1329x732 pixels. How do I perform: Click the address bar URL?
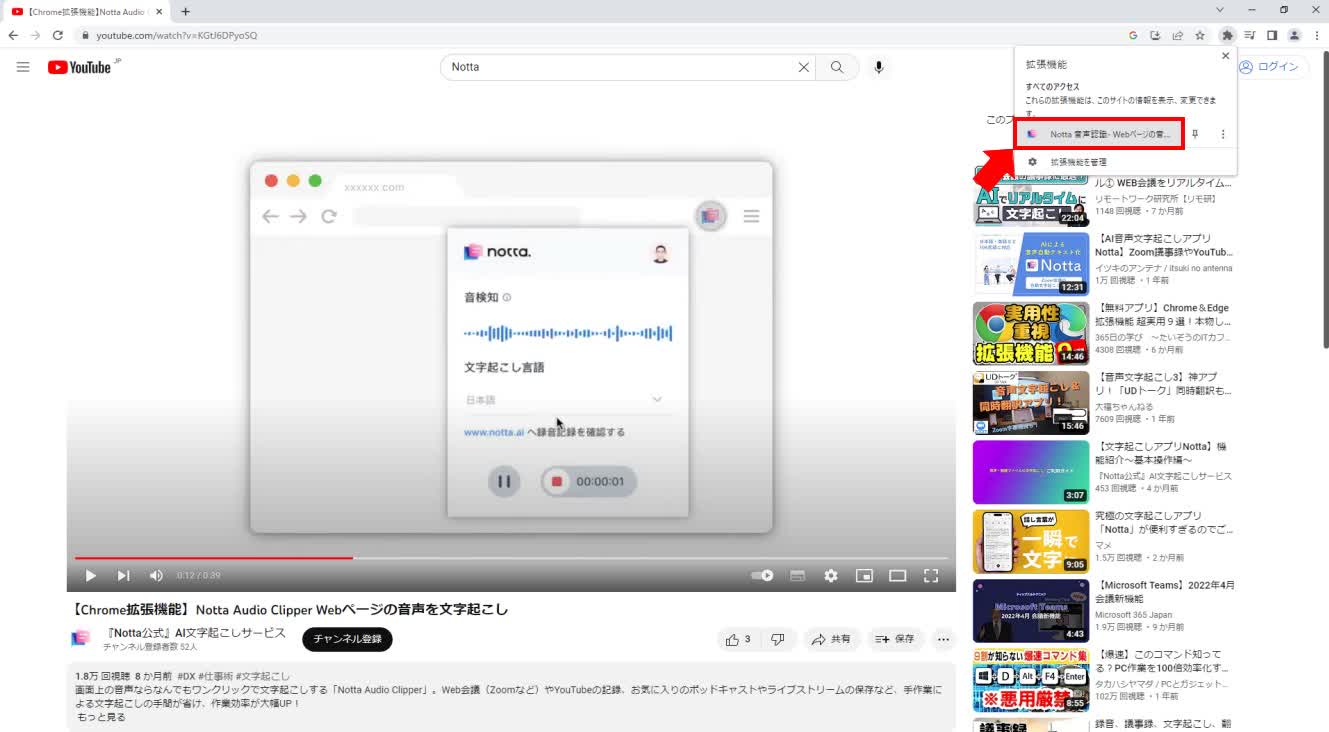pos(177,35)
